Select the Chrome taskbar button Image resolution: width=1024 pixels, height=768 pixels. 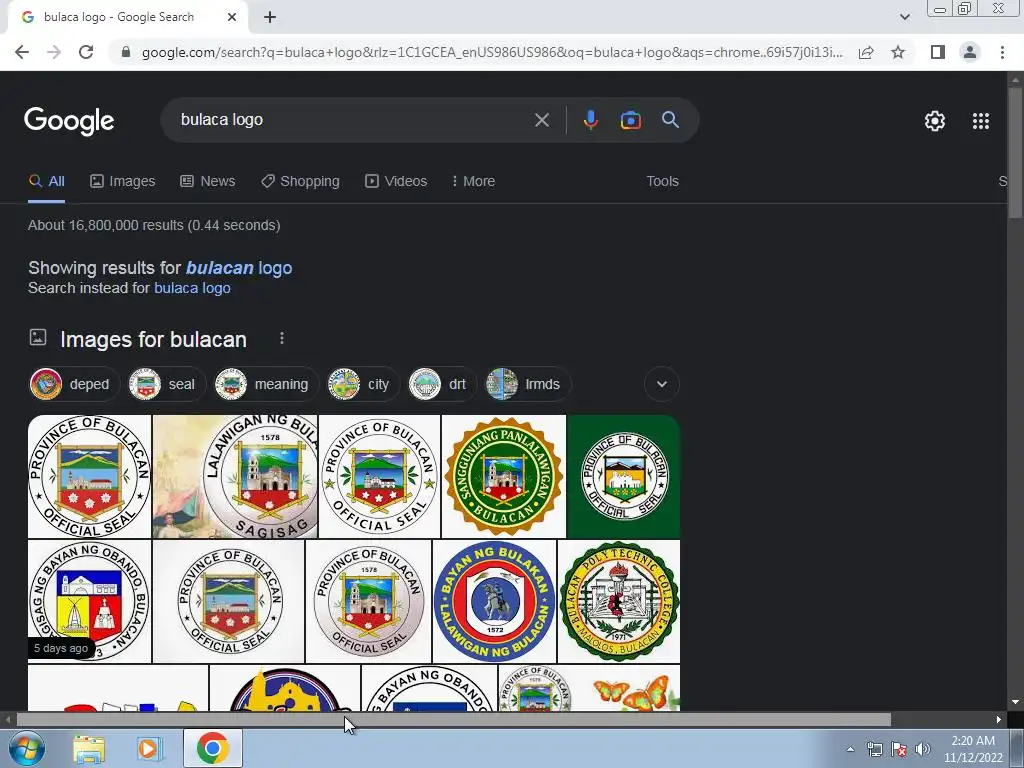point(213,748)
